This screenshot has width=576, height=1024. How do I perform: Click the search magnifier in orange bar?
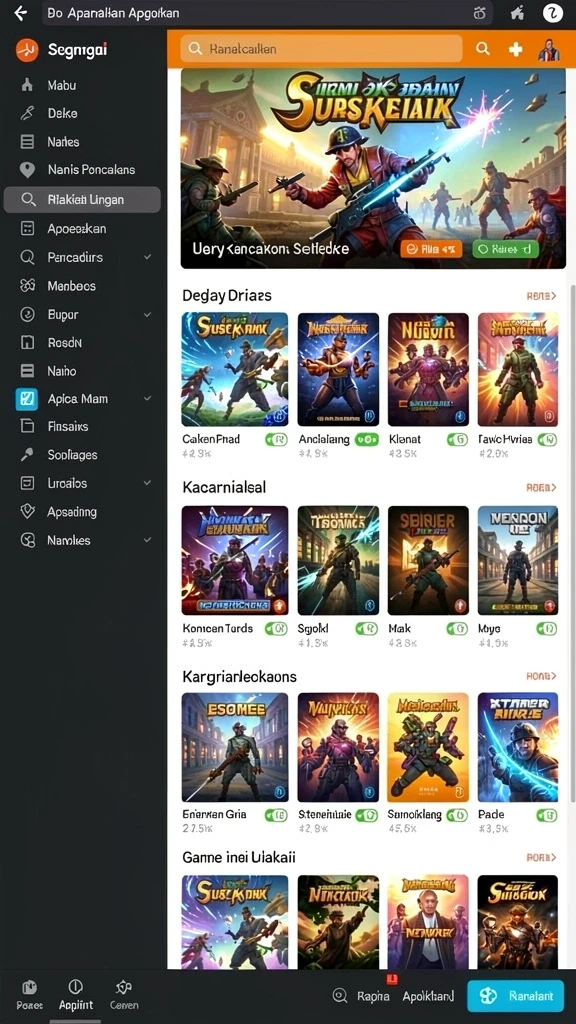click(483, 48)
